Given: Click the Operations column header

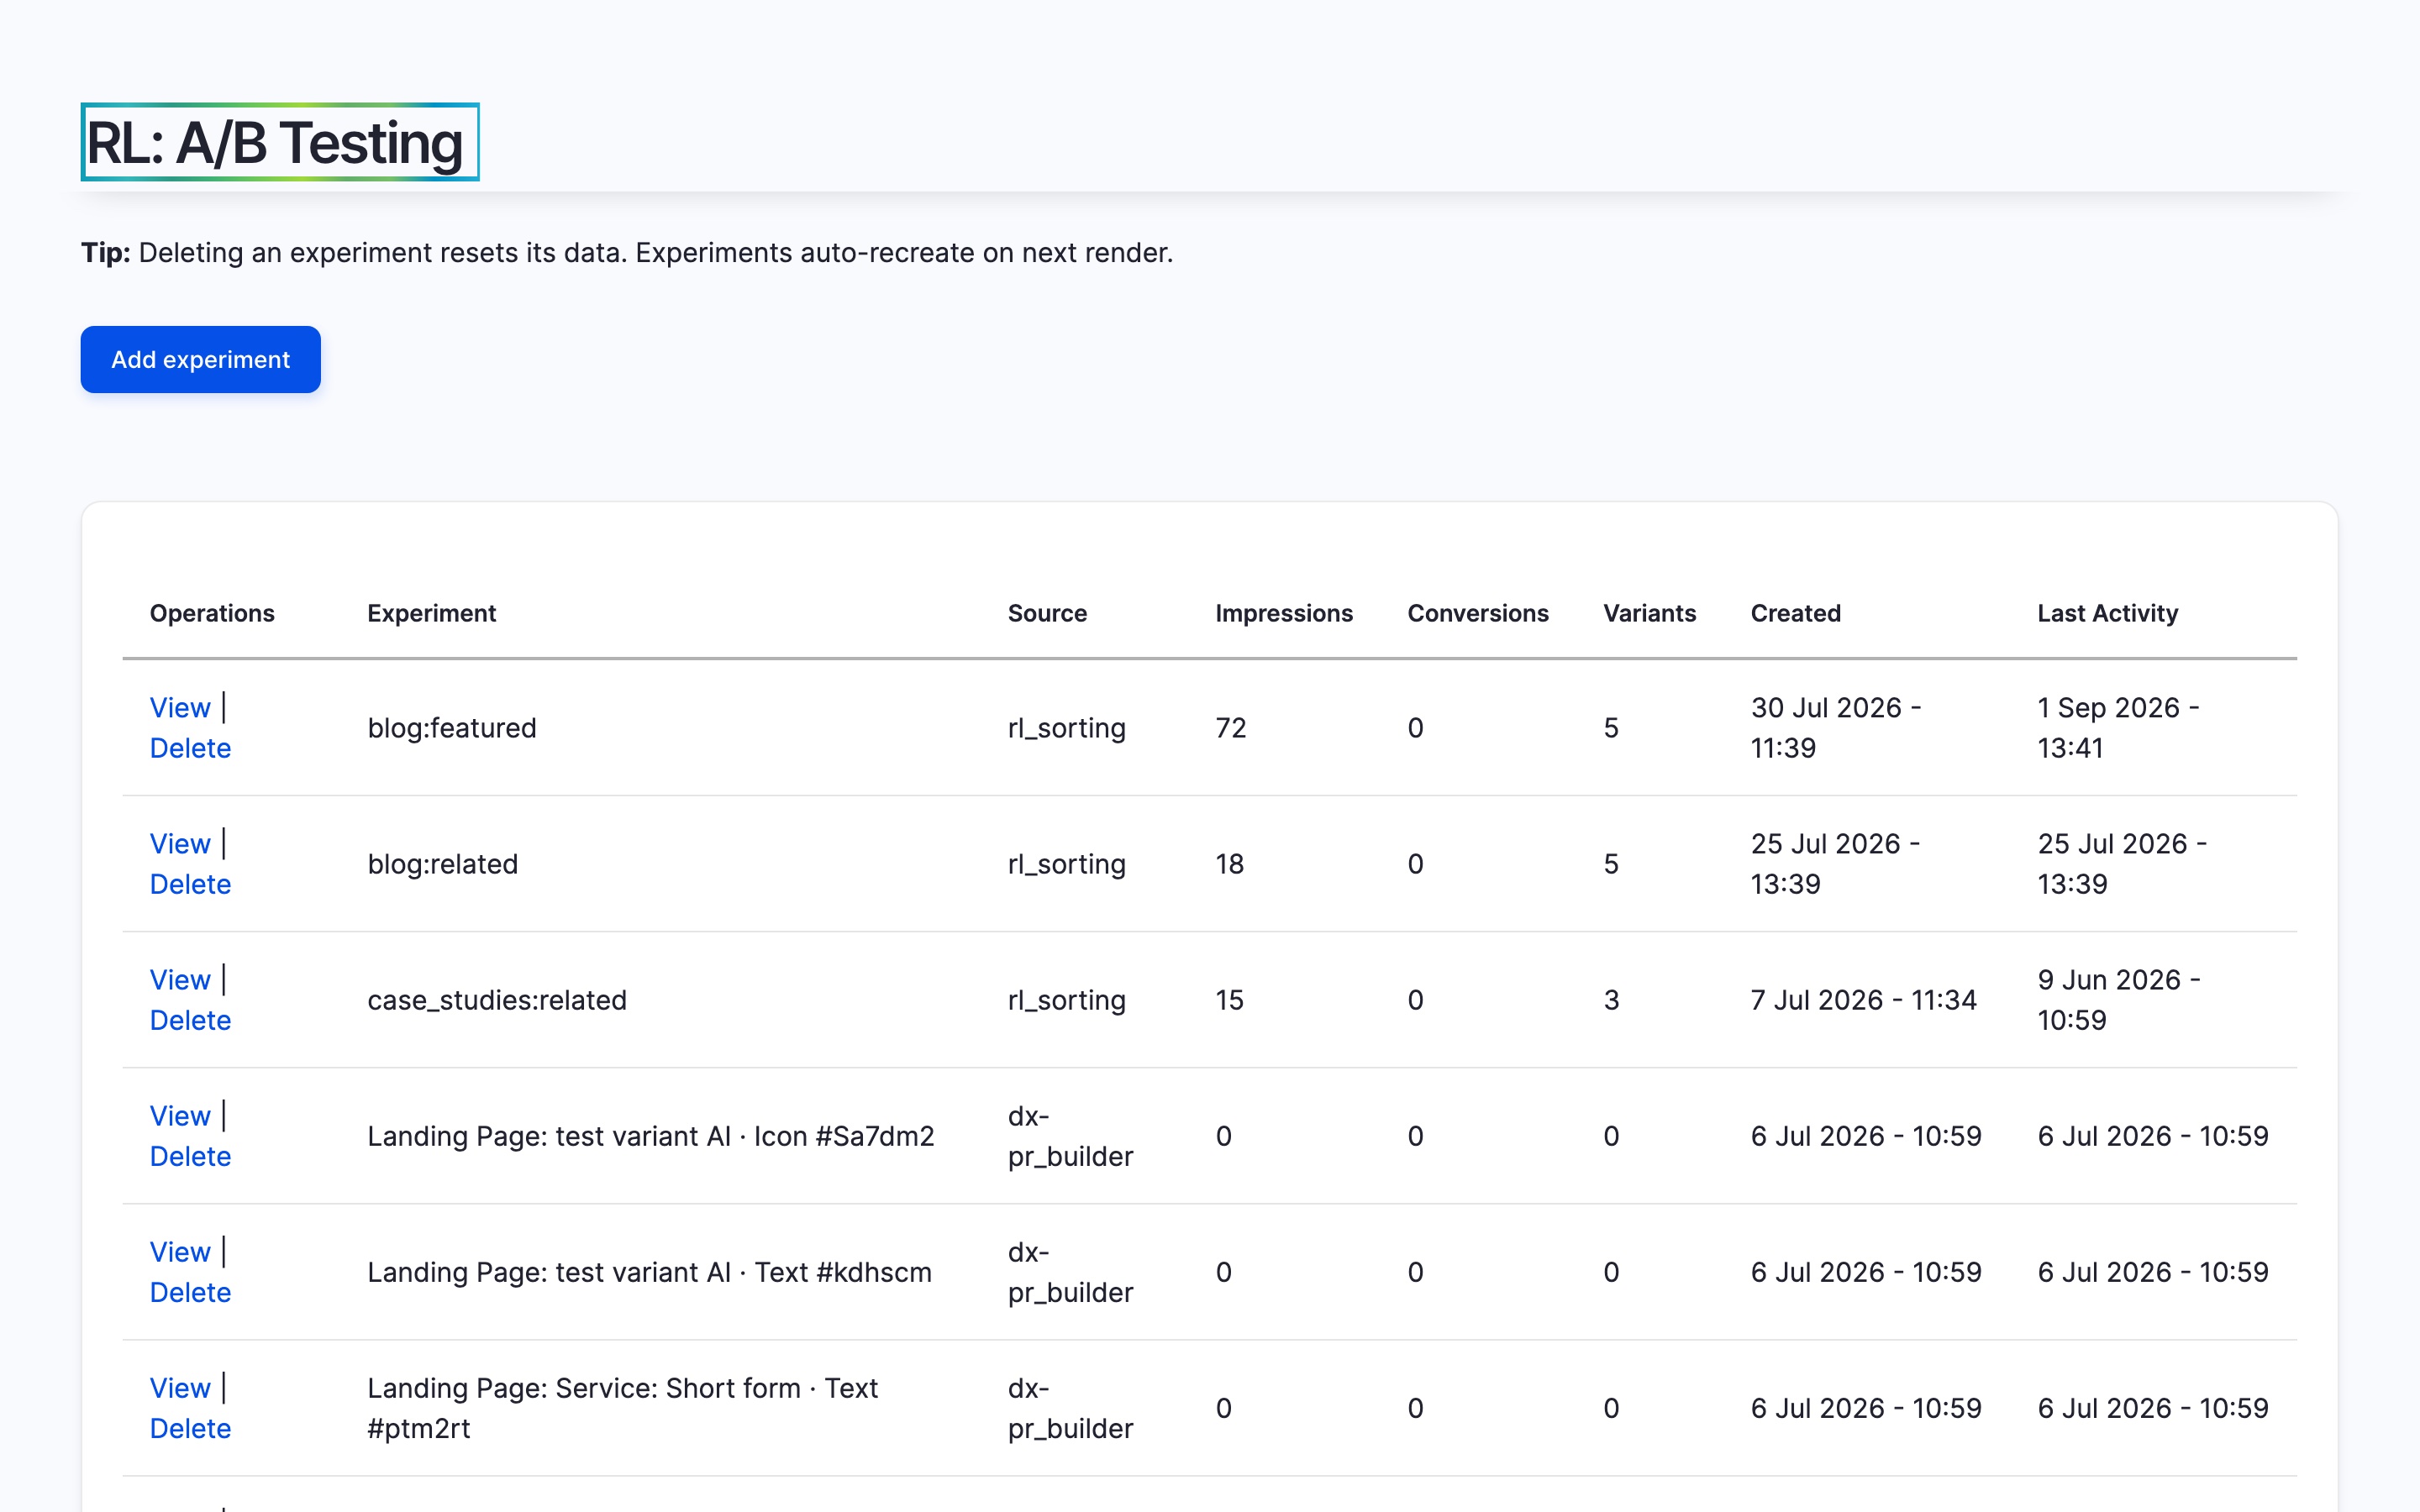Looking at the screenshot, I should [212, 613].
